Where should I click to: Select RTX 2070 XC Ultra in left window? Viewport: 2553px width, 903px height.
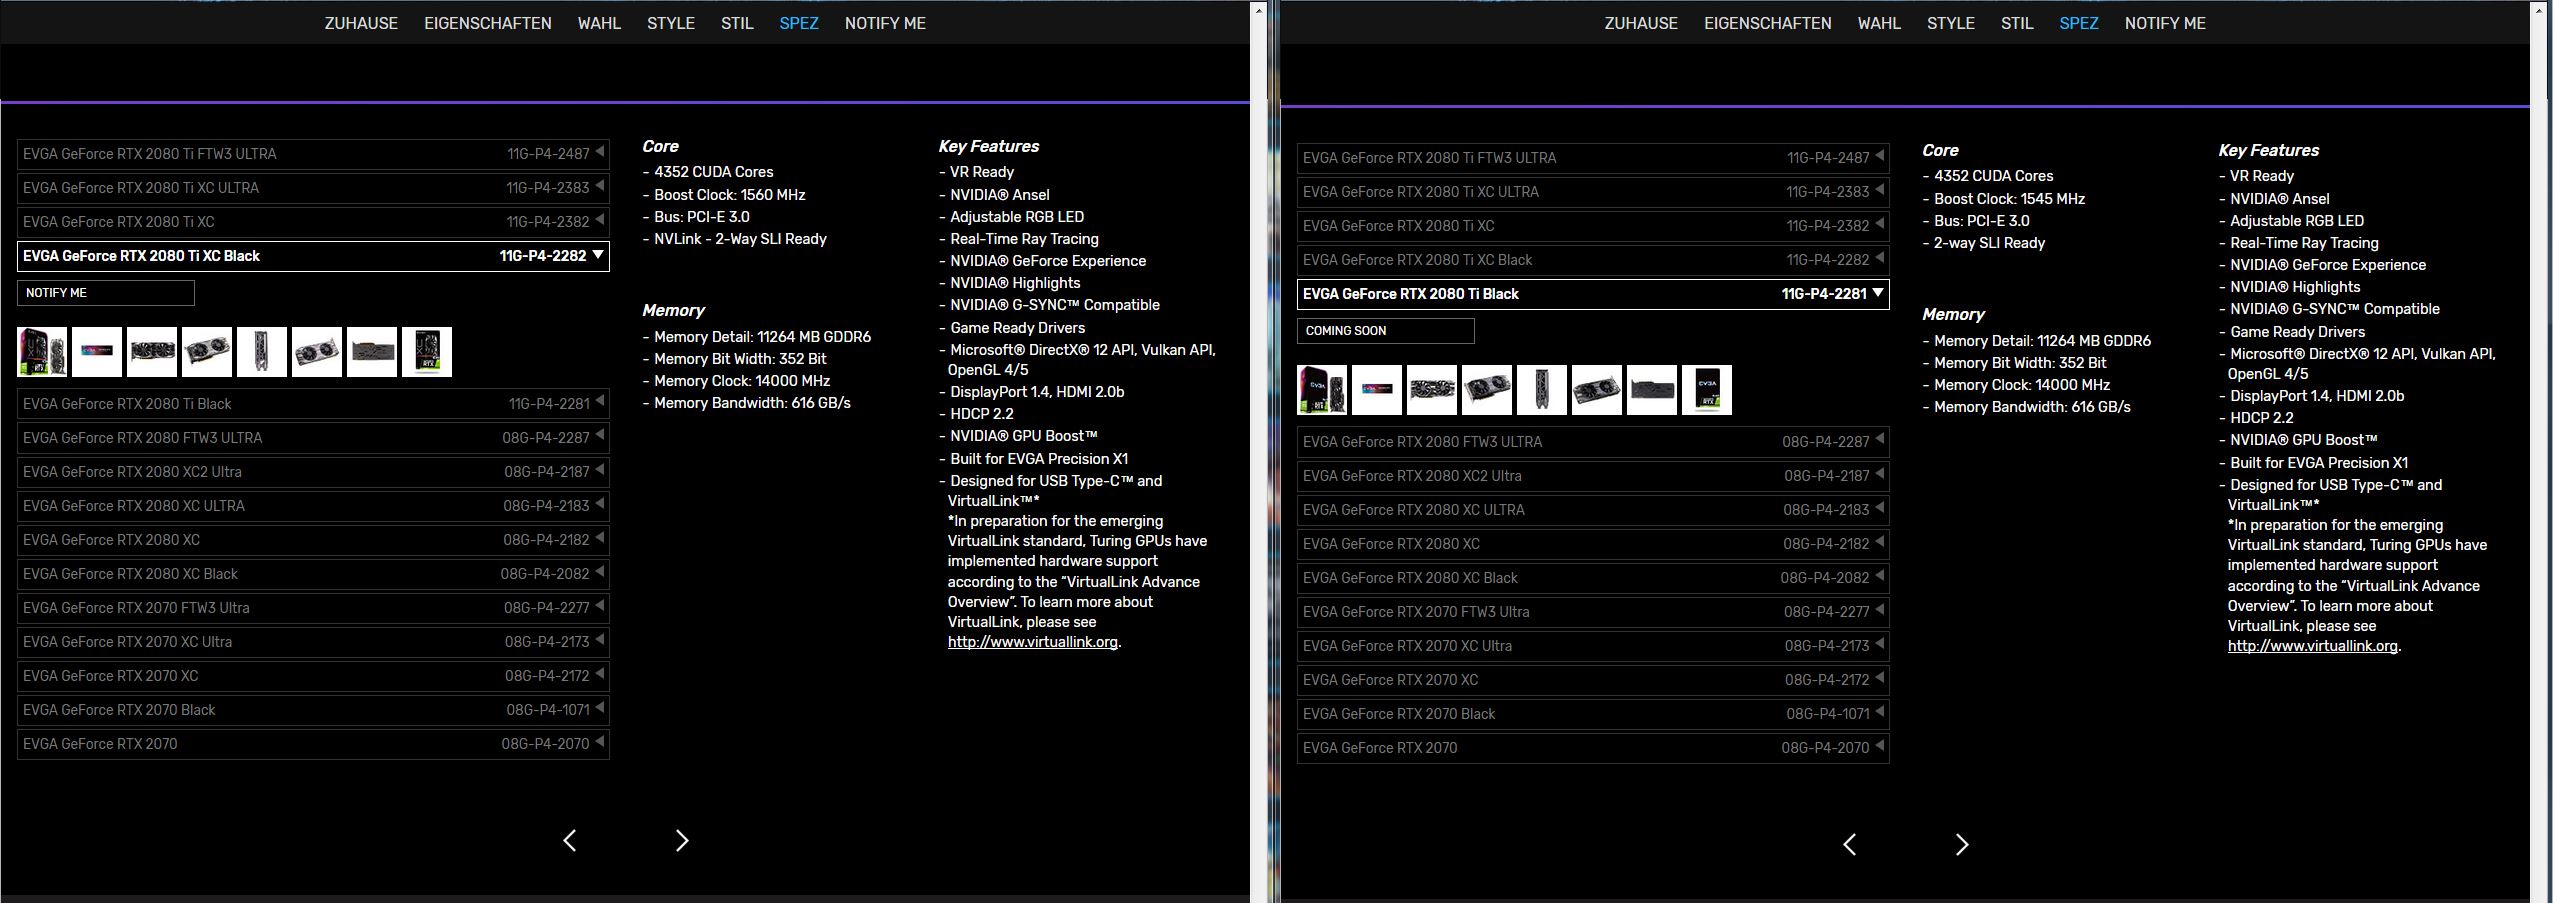point(313,642)
